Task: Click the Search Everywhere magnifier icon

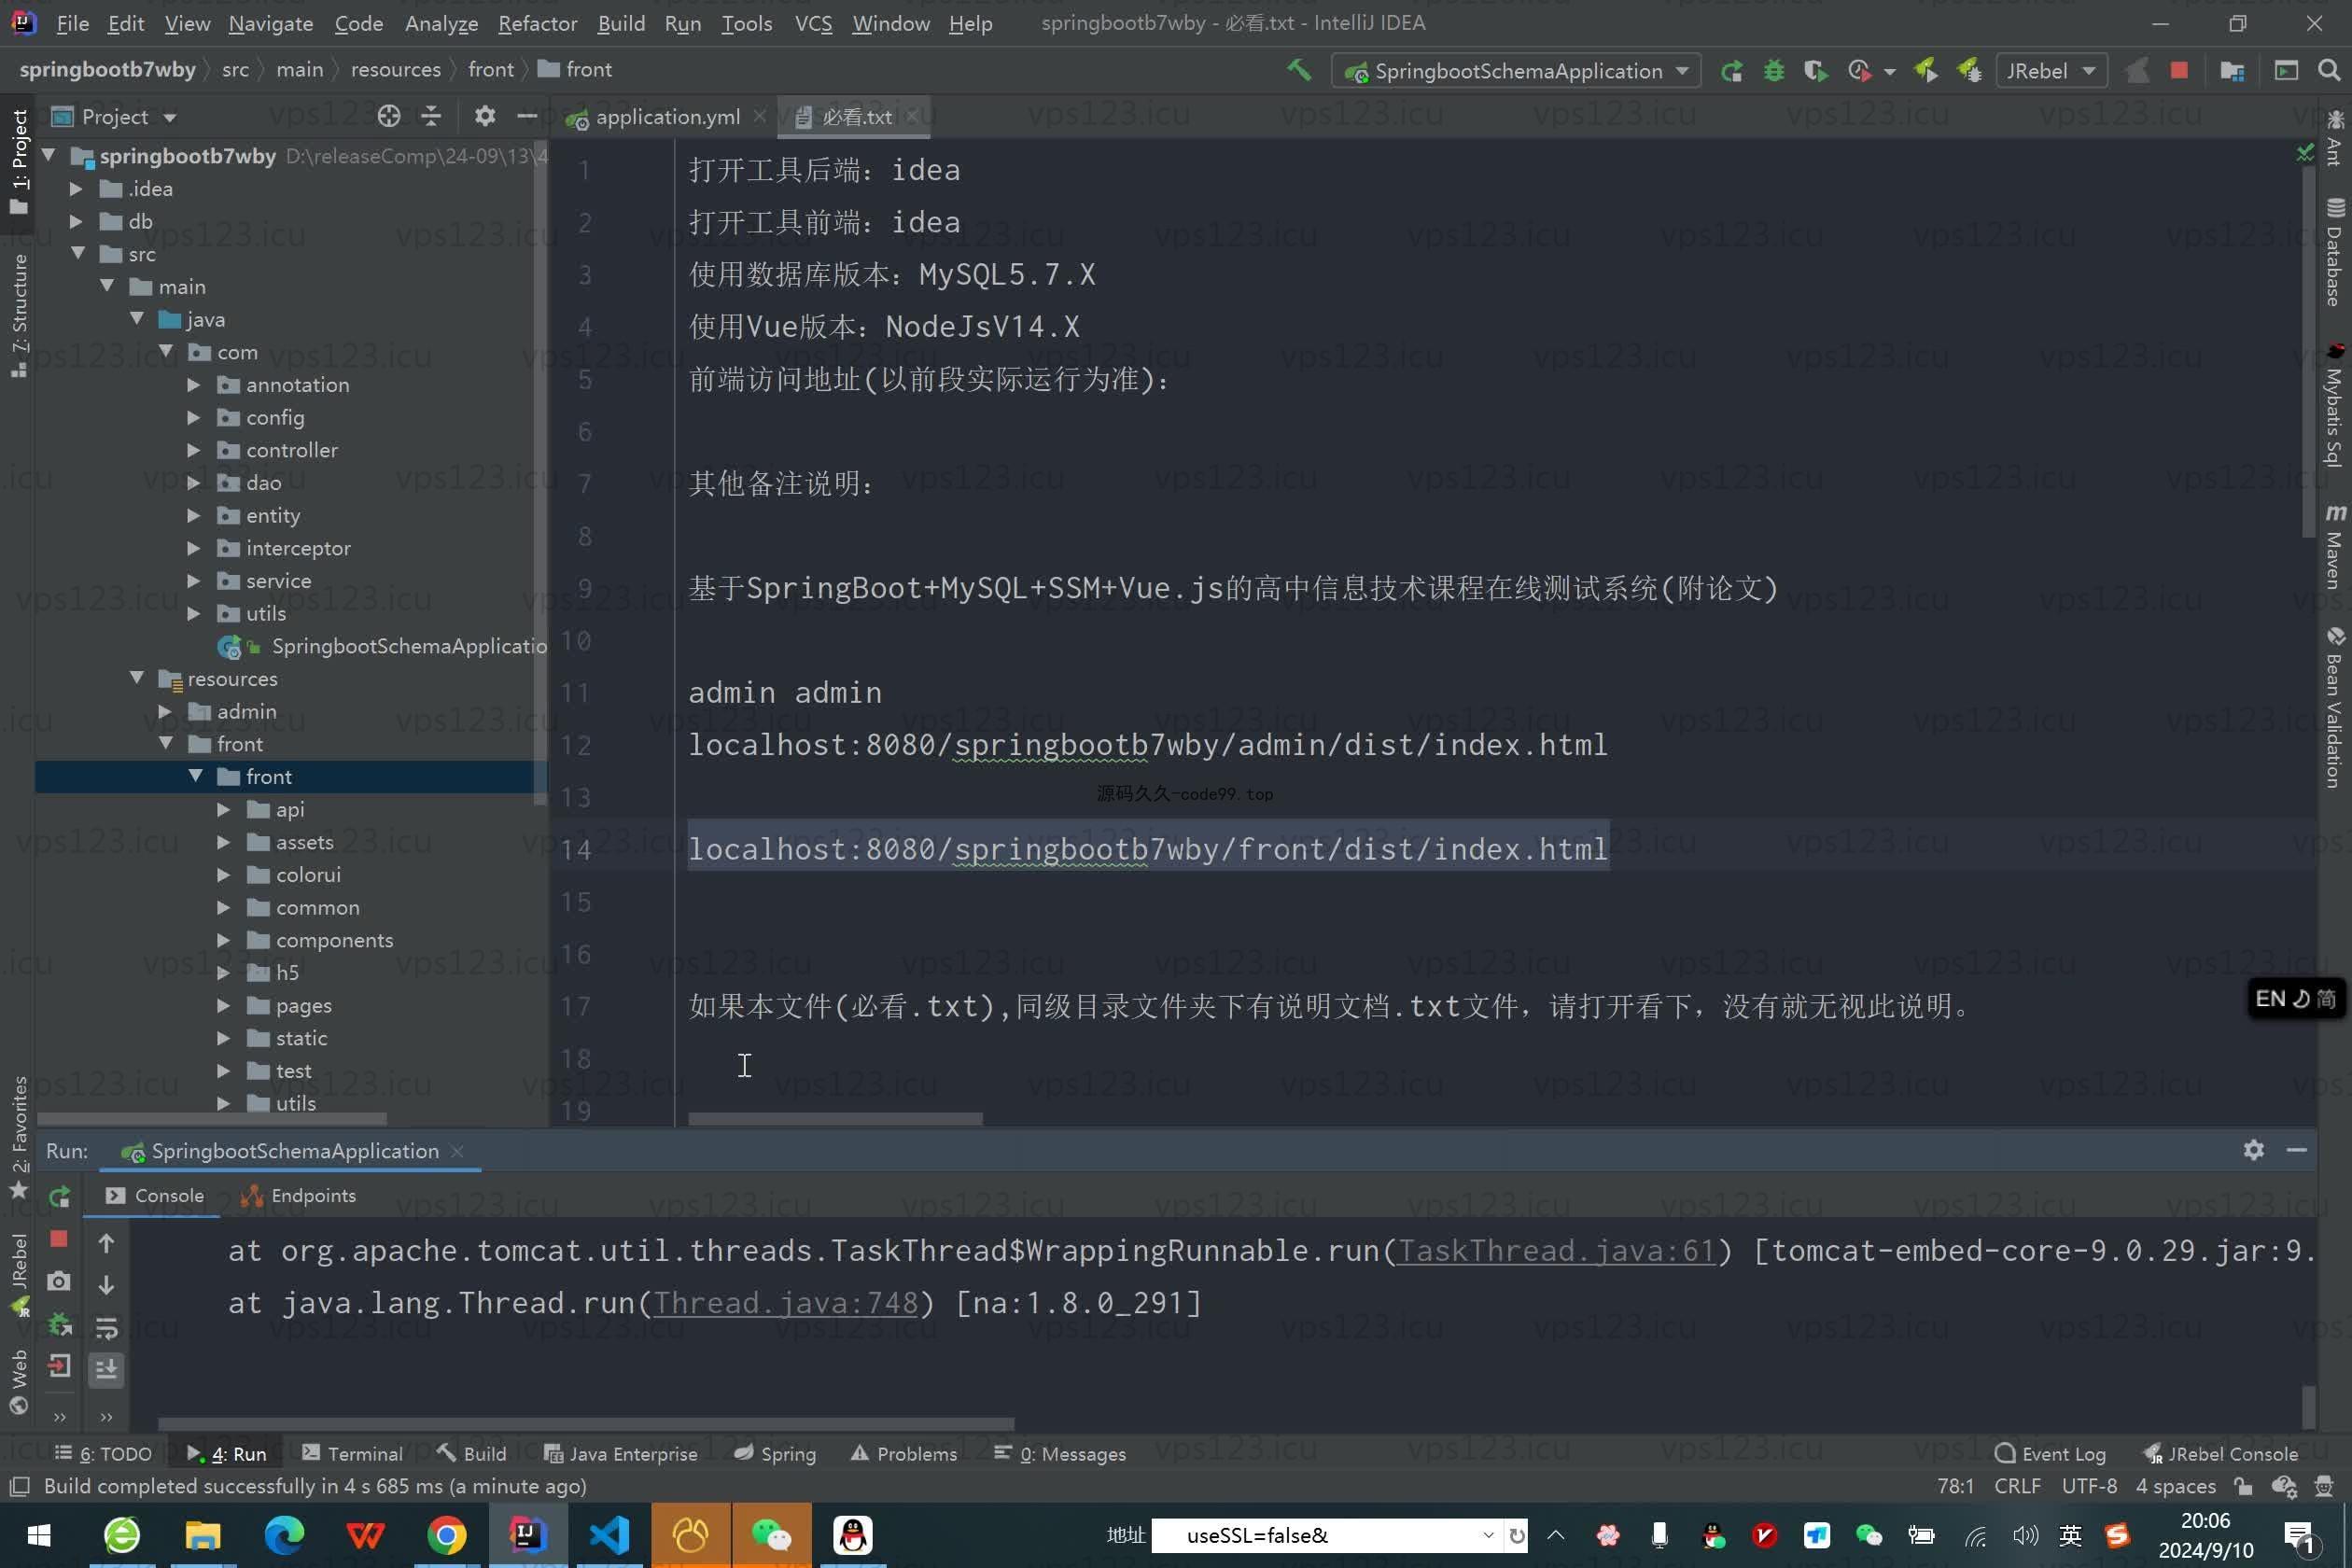Action: pos(2329,70)
